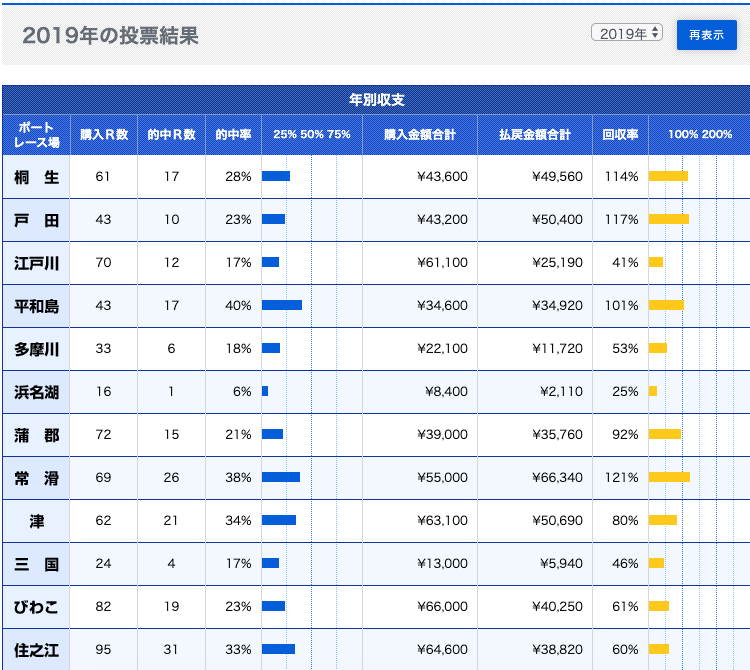
Task: Click the ¥38,820 payout for 住之江
Action: point(557,650)
